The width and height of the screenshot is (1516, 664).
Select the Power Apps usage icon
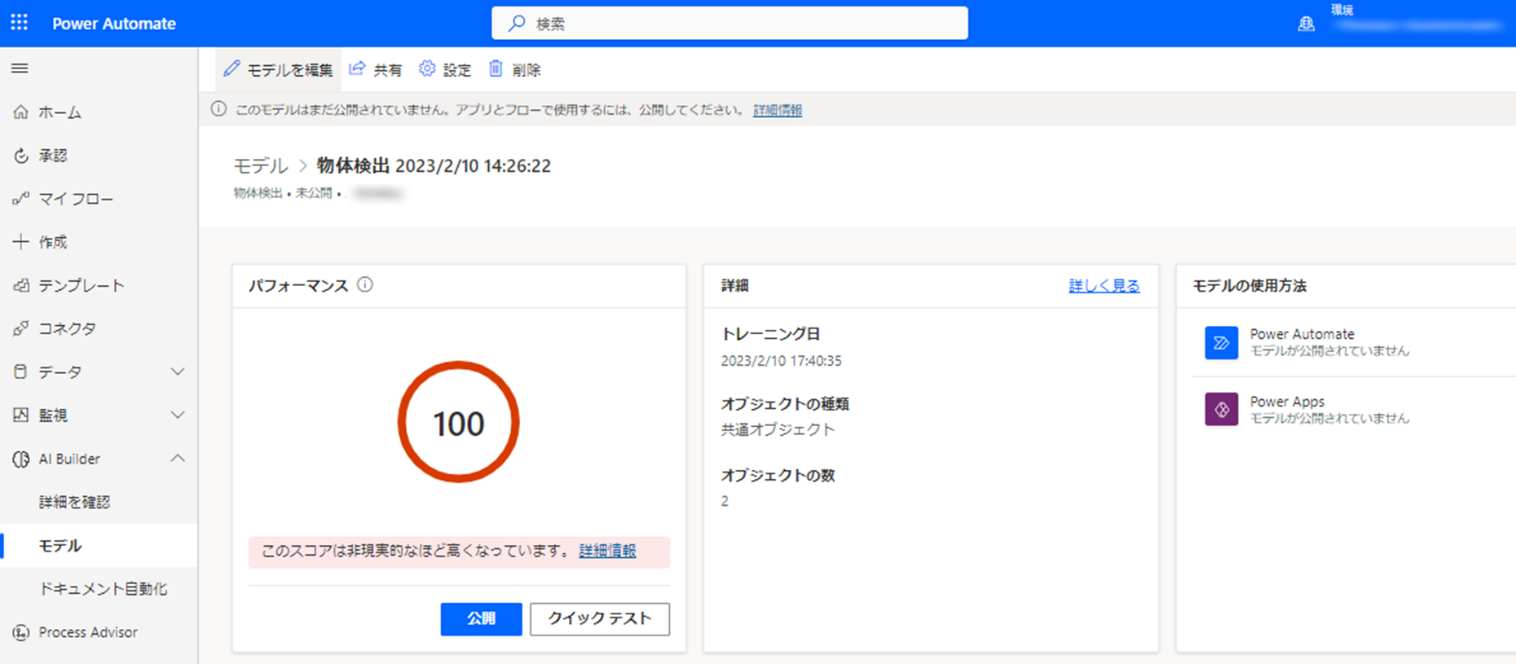point(1221,410)
